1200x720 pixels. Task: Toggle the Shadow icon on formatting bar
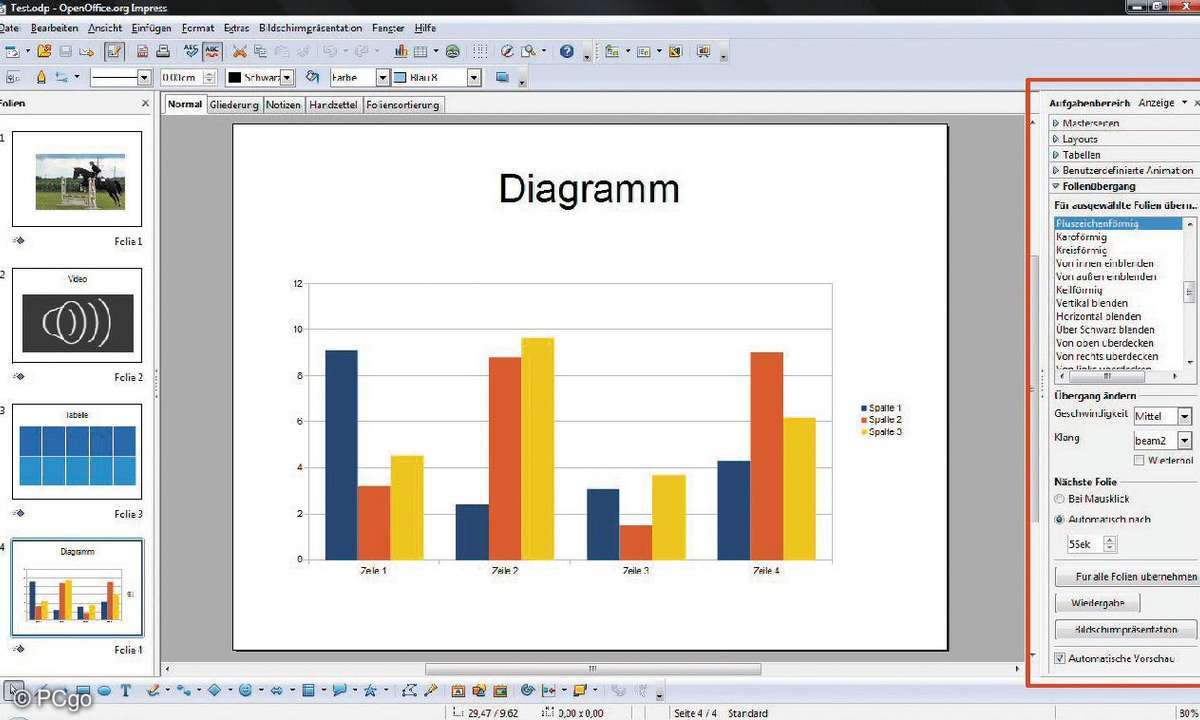(x=502, y=77)
